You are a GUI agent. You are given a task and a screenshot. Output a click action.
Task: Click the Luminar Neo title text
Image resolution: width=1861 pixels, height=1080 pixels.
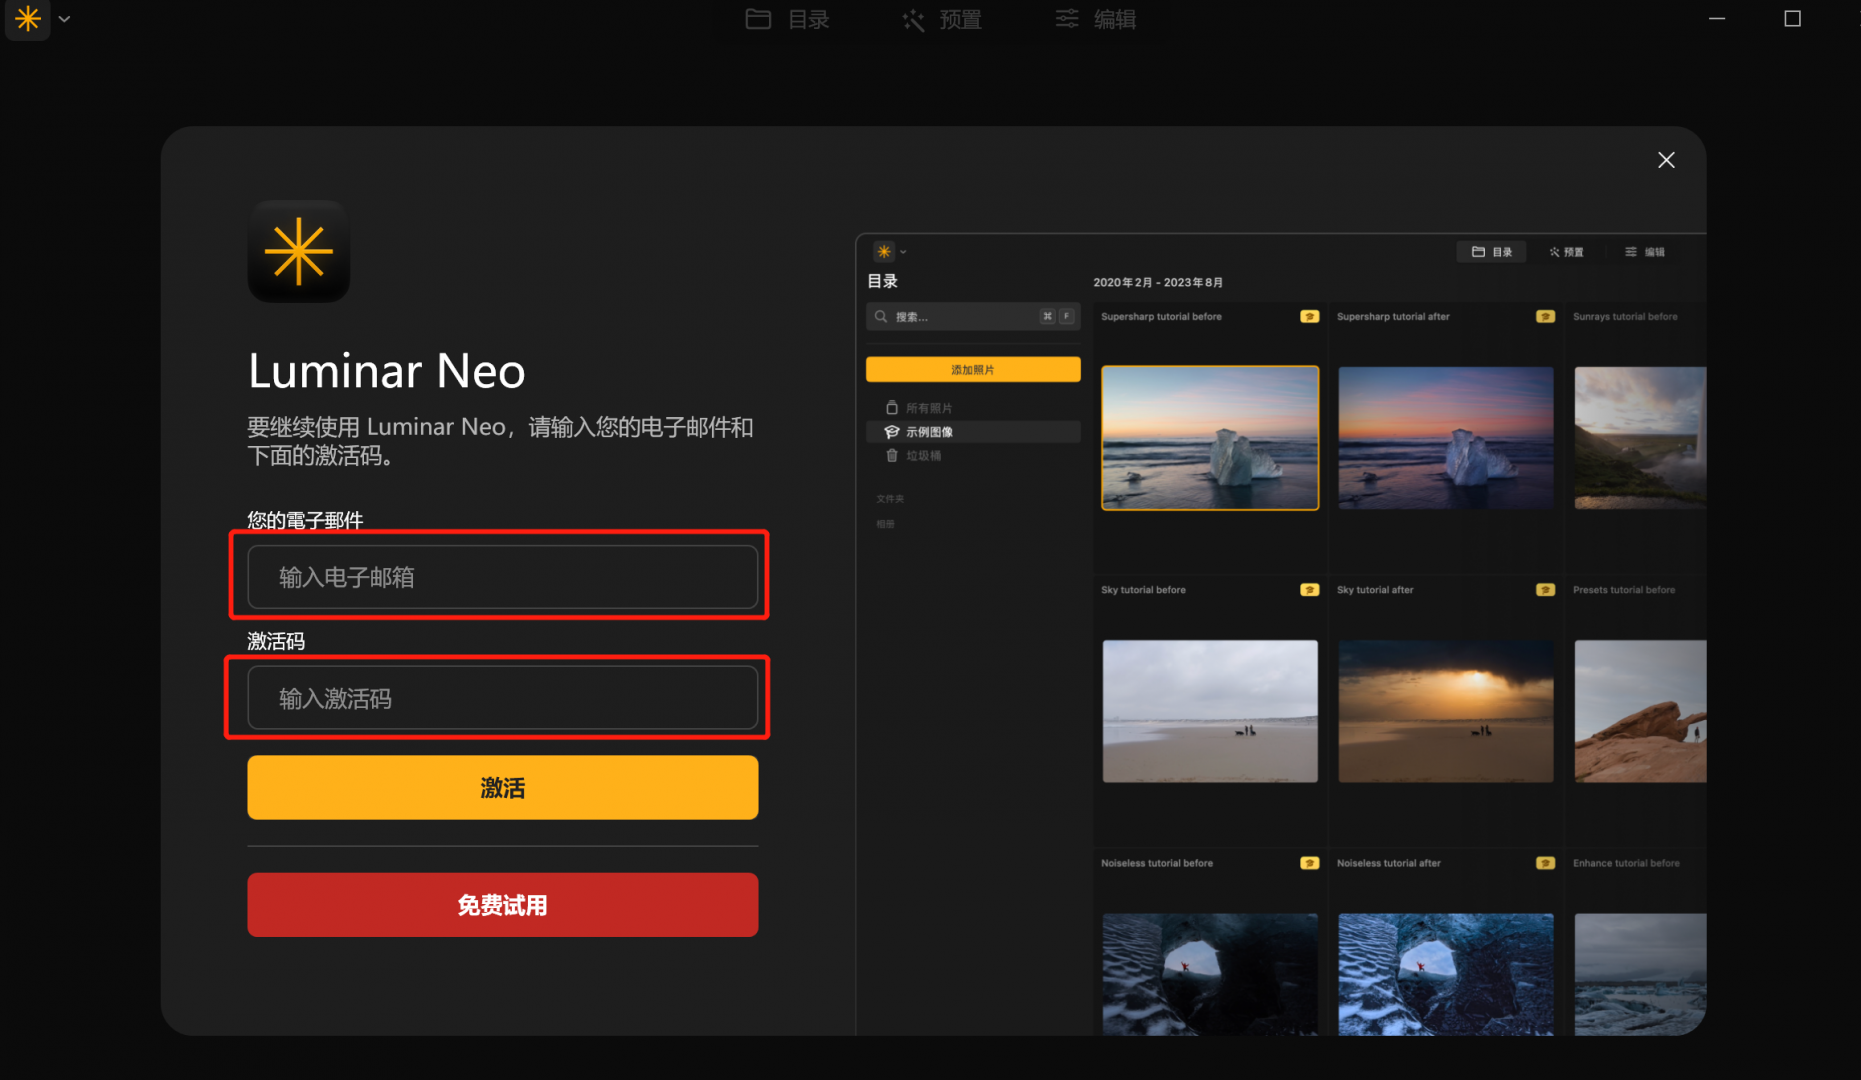386,371
